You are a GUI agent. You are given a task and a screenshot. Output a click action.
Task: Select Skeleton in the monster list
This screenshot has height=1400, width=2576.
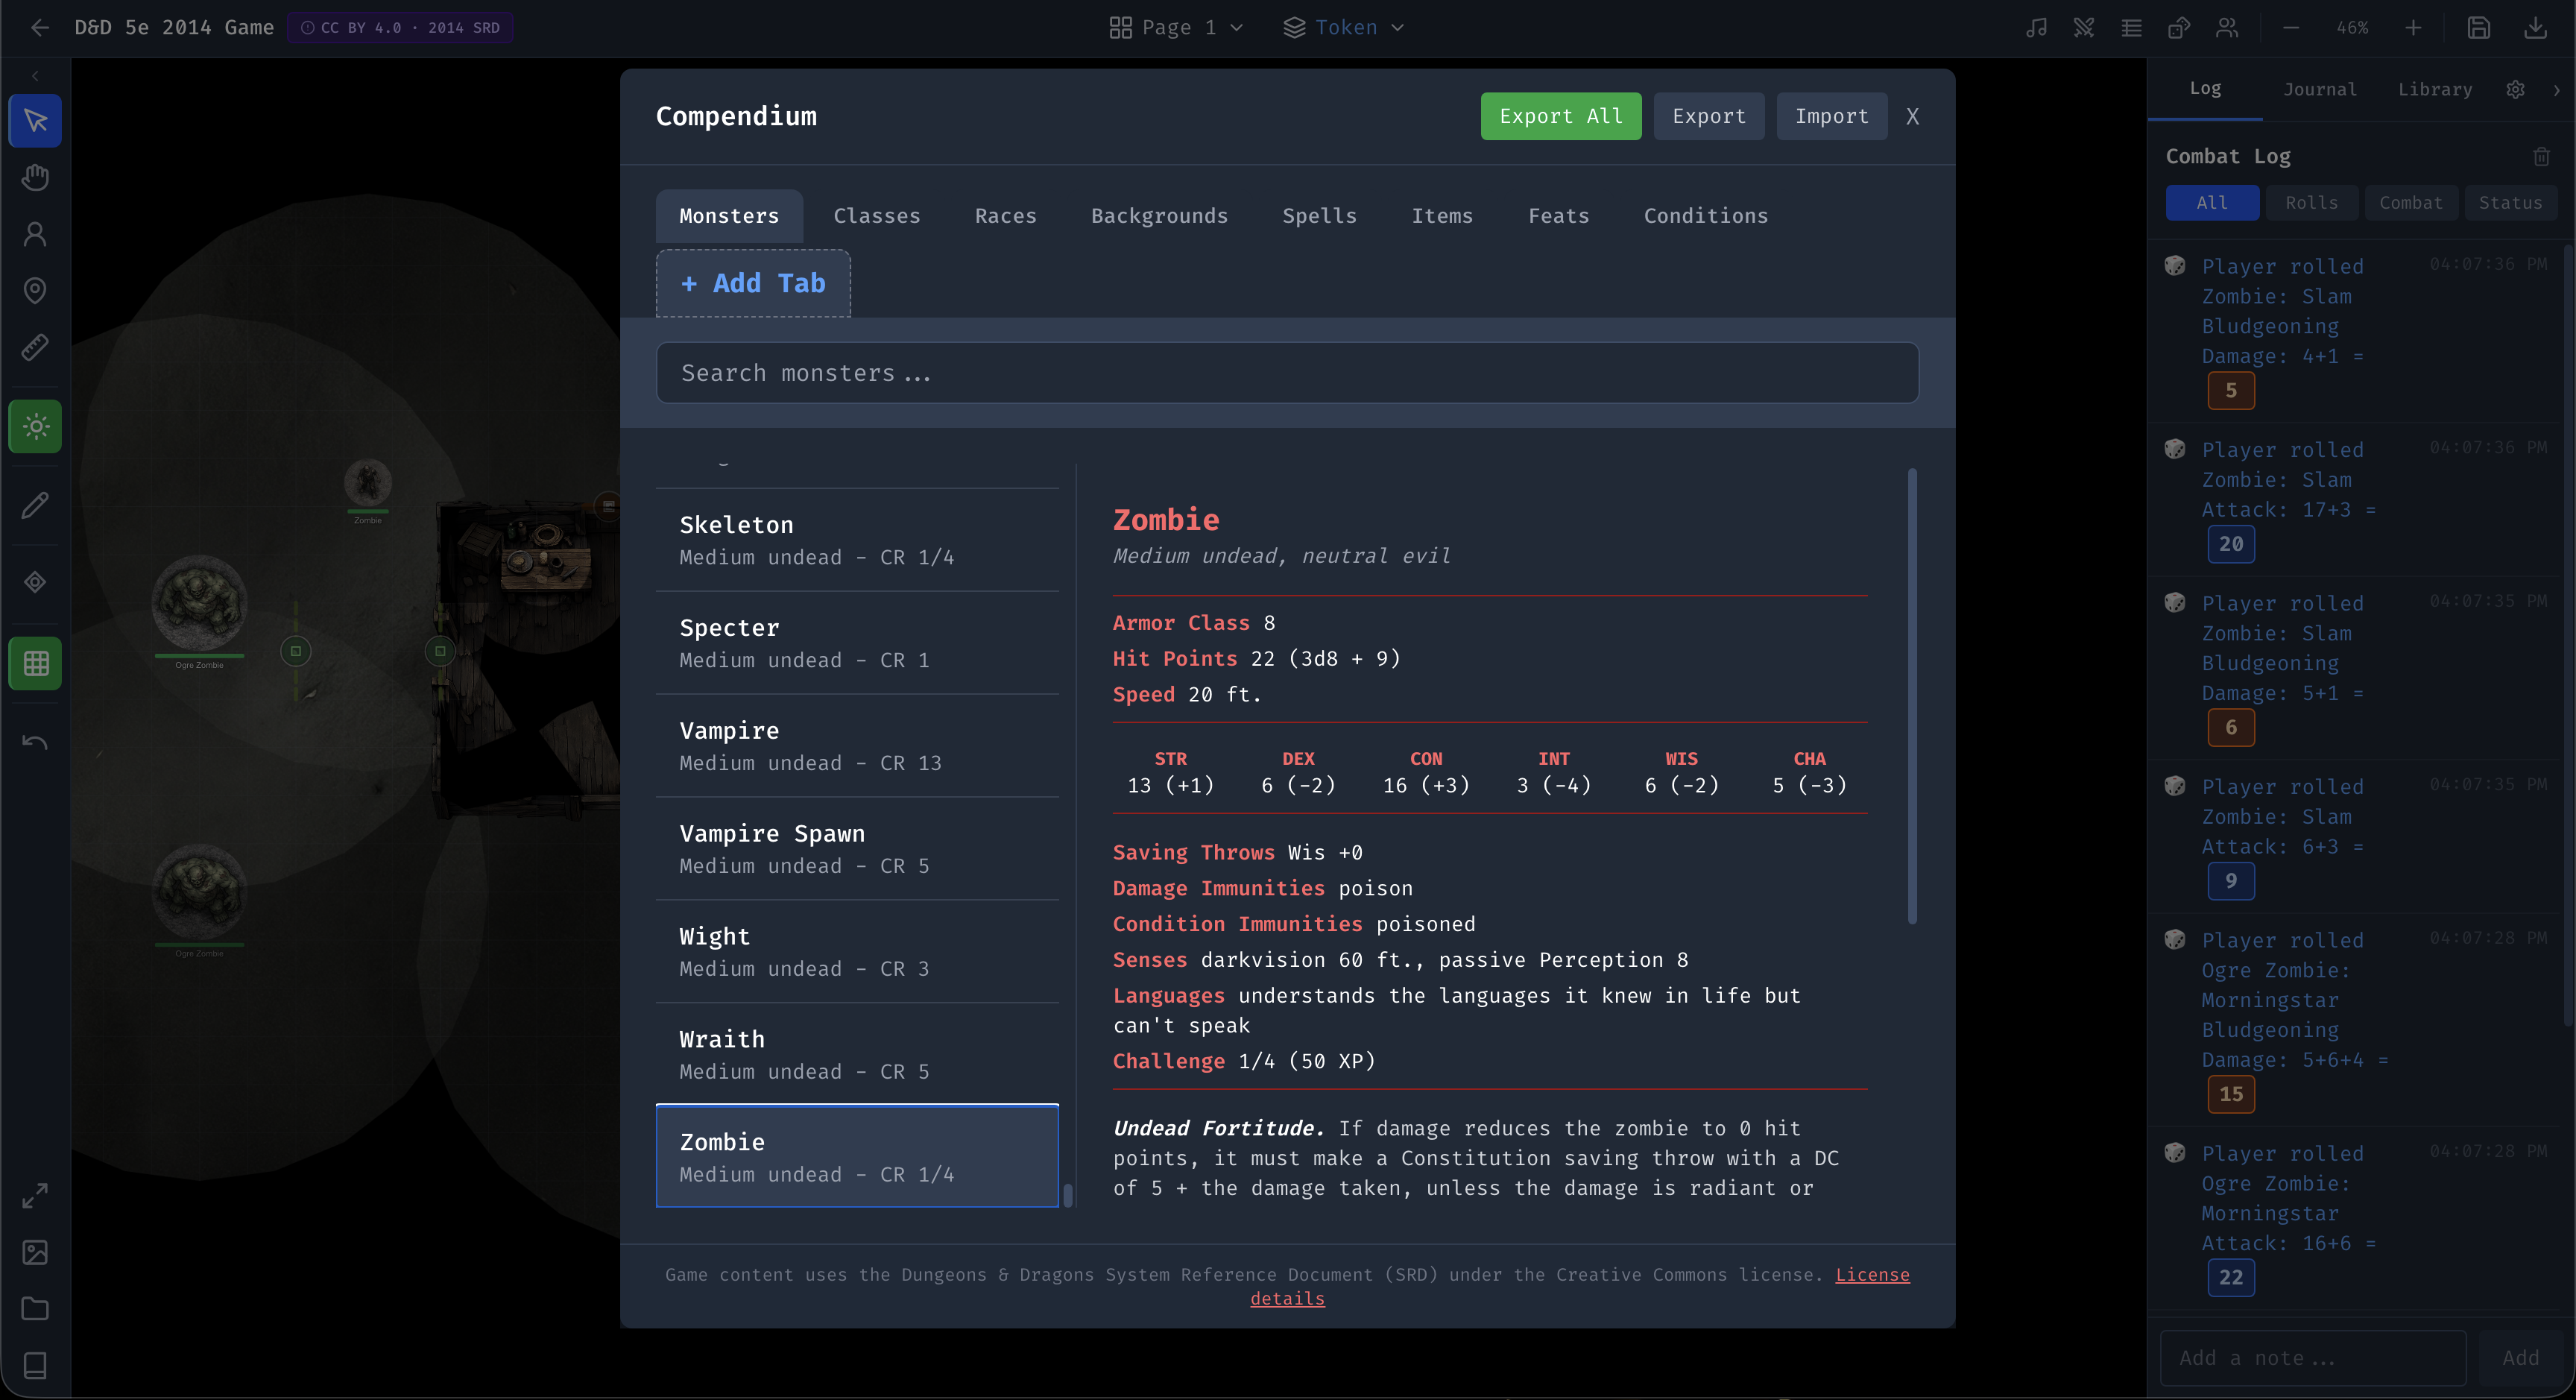(x=857, y=540)
